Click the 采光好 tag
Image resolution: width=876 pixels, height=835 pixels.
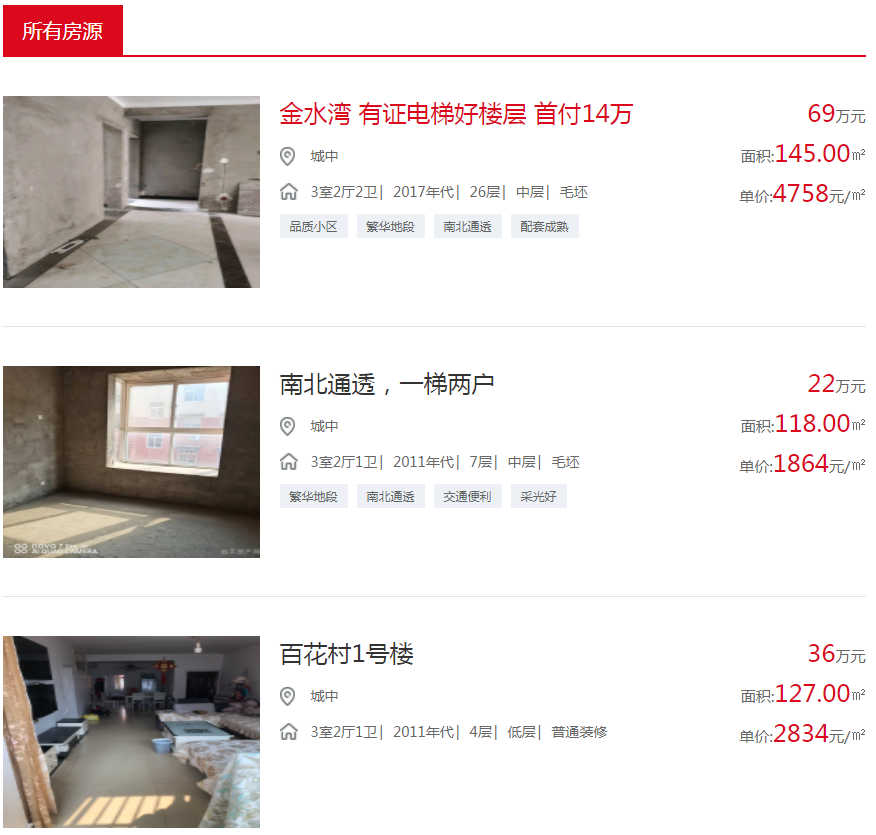[539, 497]
